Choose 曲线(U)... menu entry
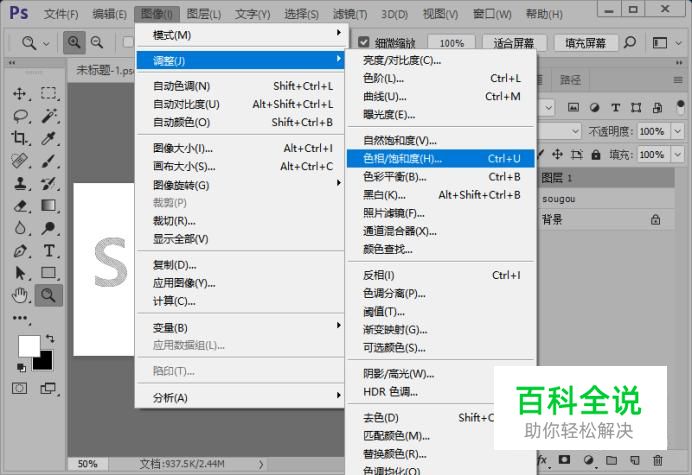This screenshot has height=475, width=692. pyautogui.click(x=440, y=96)
